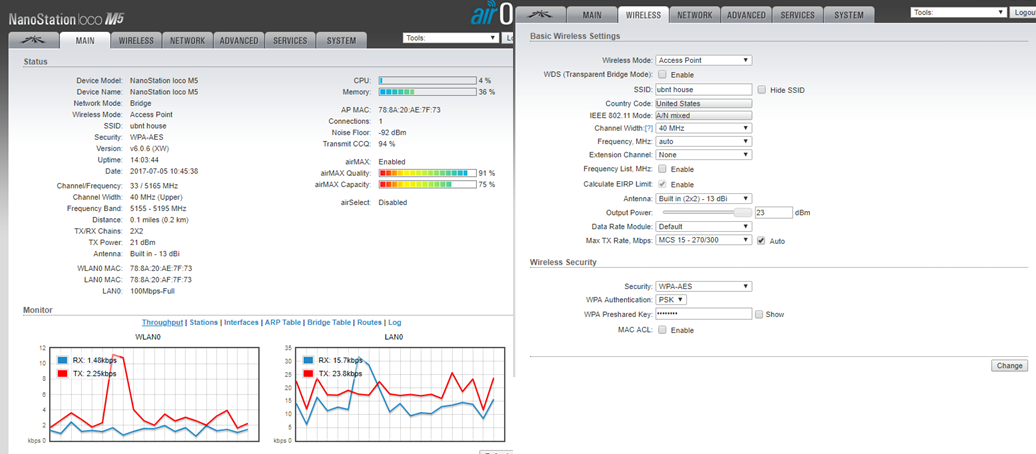Open the Channel Width help [?] icon
Viewport: 1036px width, 454px height.
647,128
